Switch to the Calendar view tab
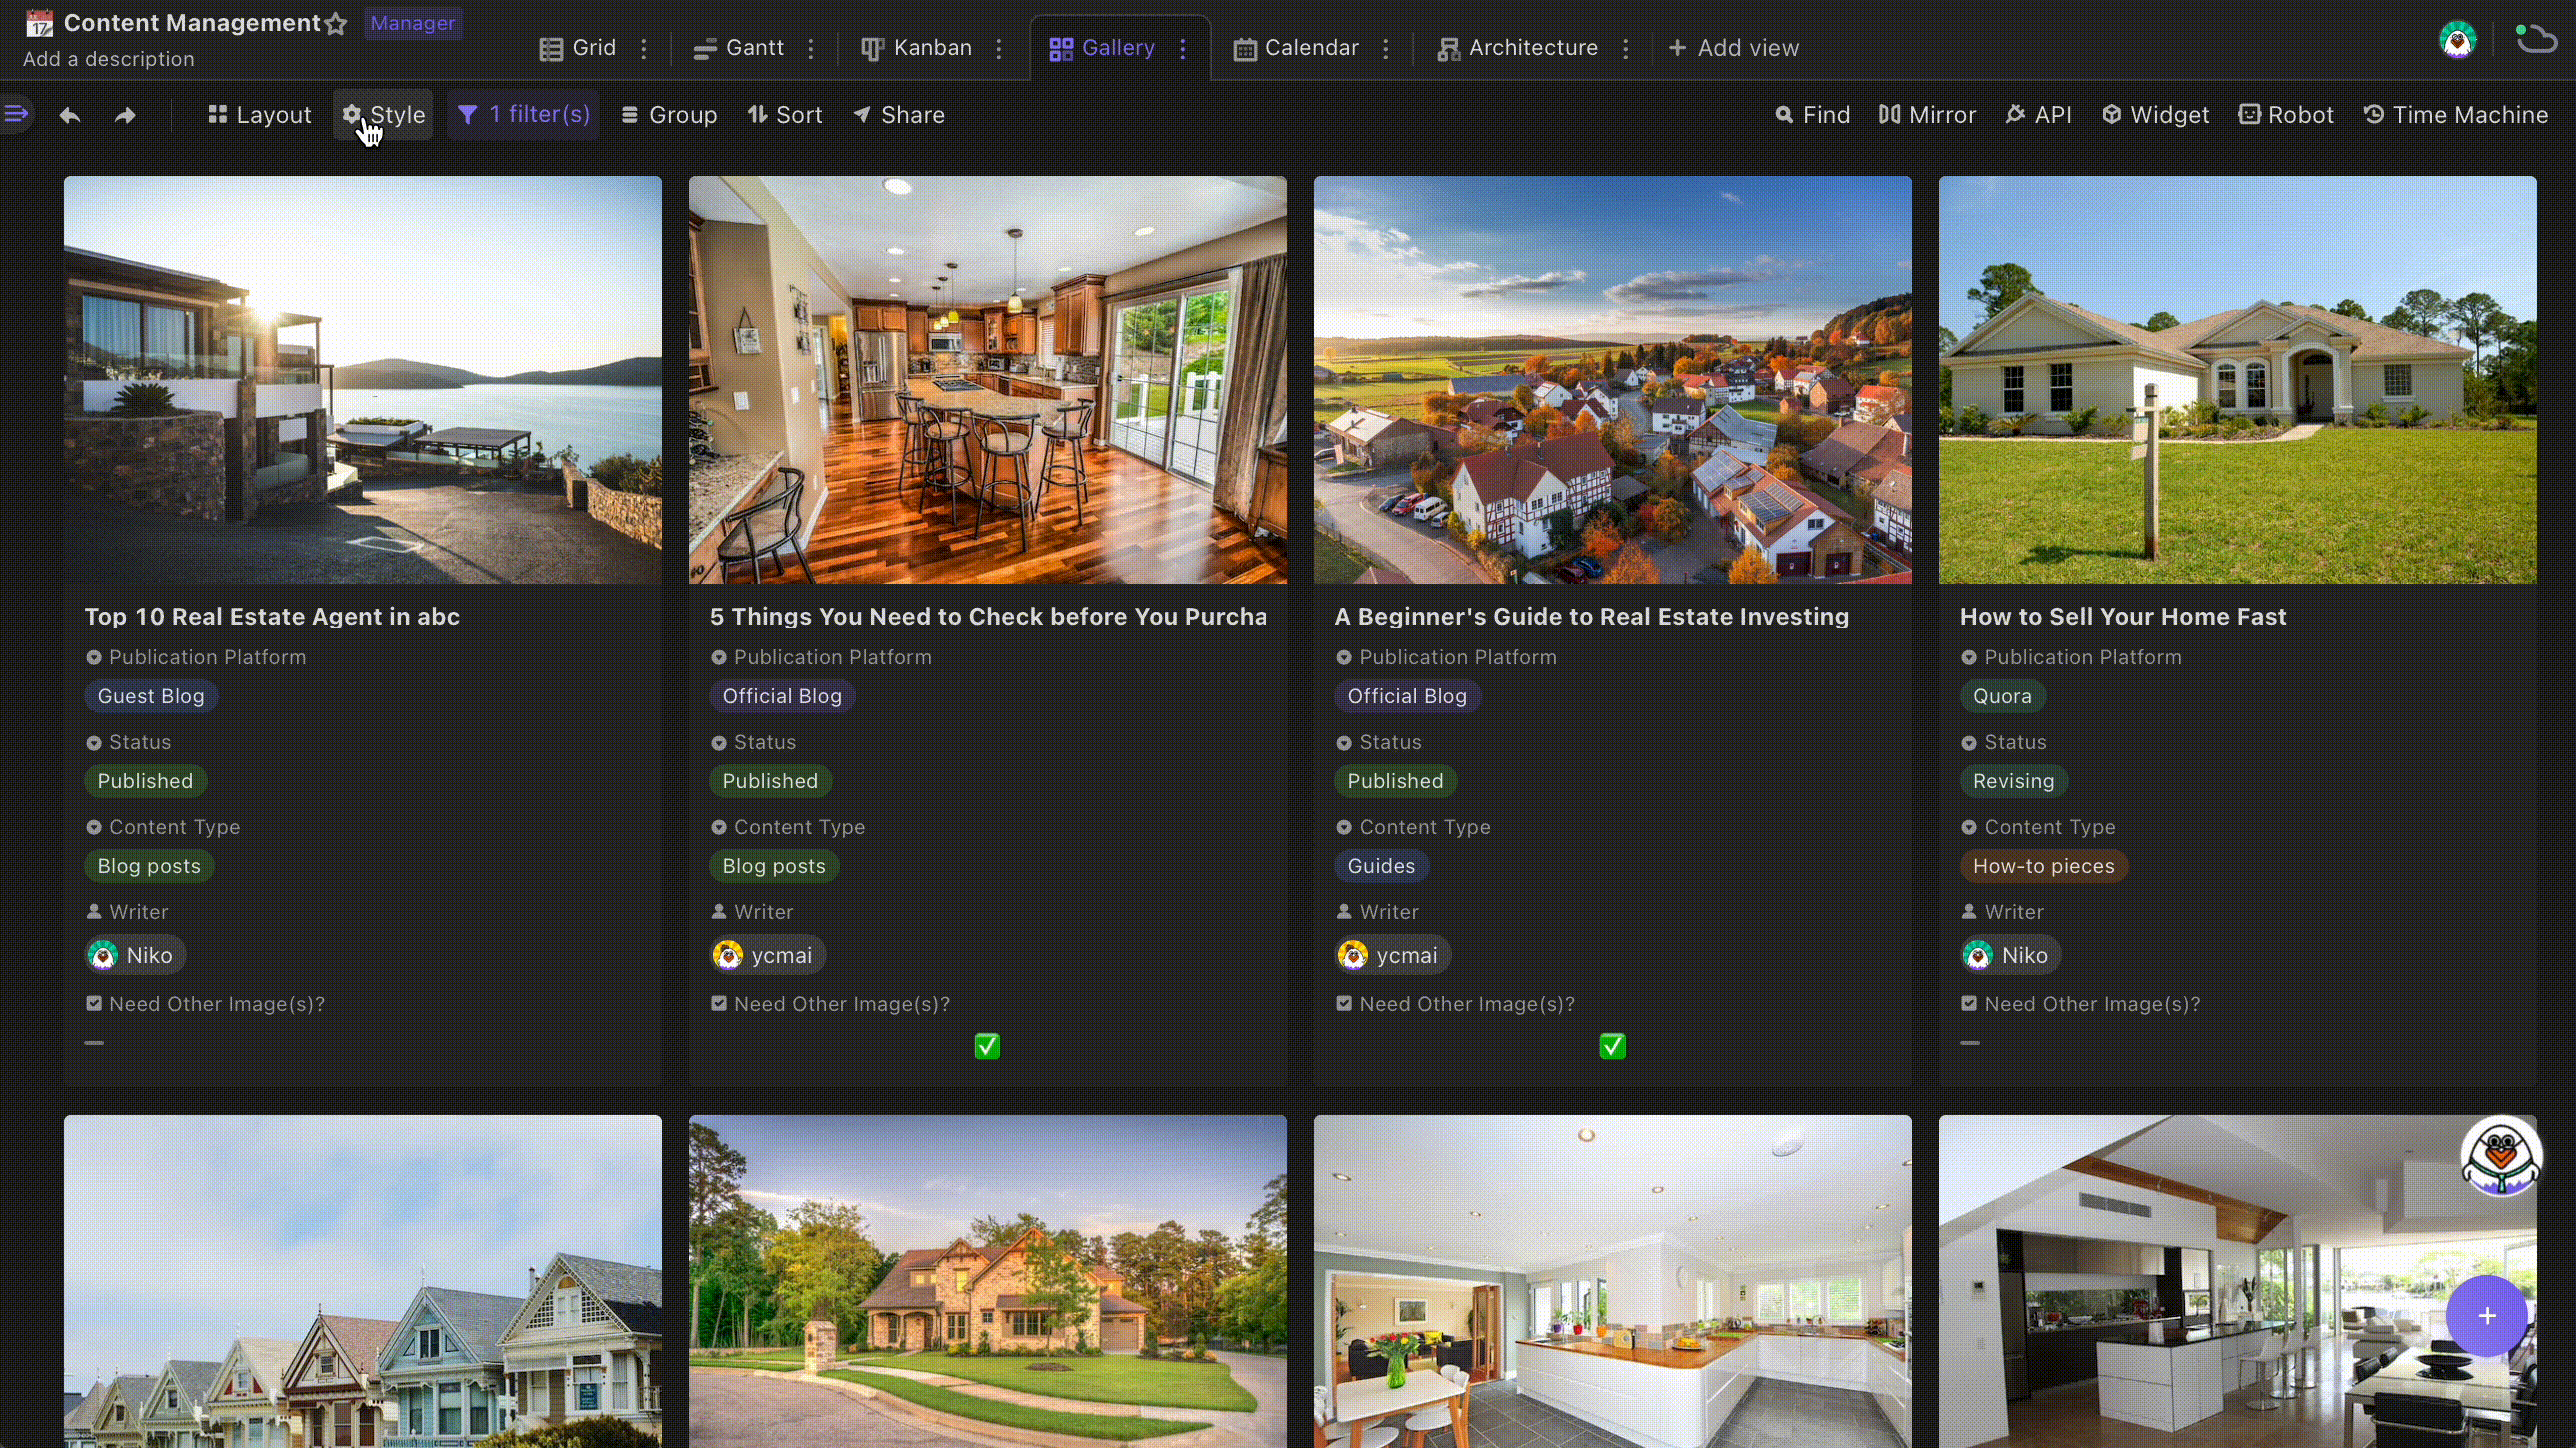The image size is (2576, 1448). point(1295,48)
